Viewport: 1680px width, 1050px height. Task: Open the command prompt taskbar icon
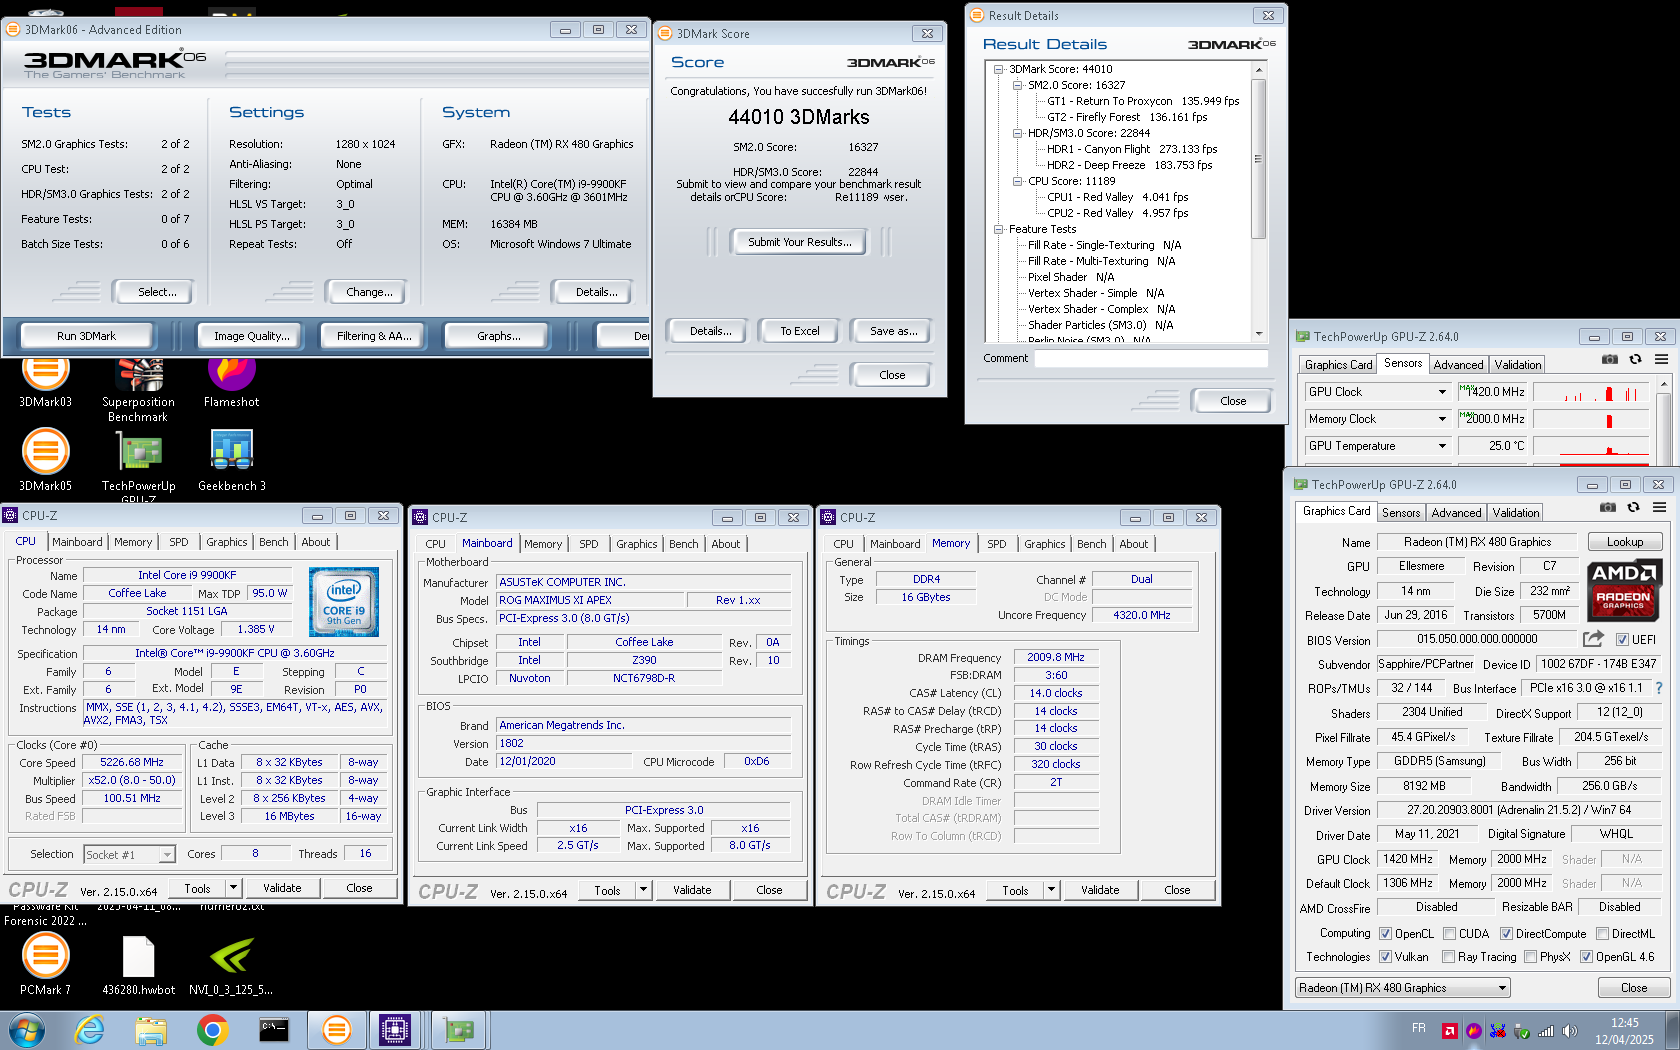click(x=273, y=1030)
